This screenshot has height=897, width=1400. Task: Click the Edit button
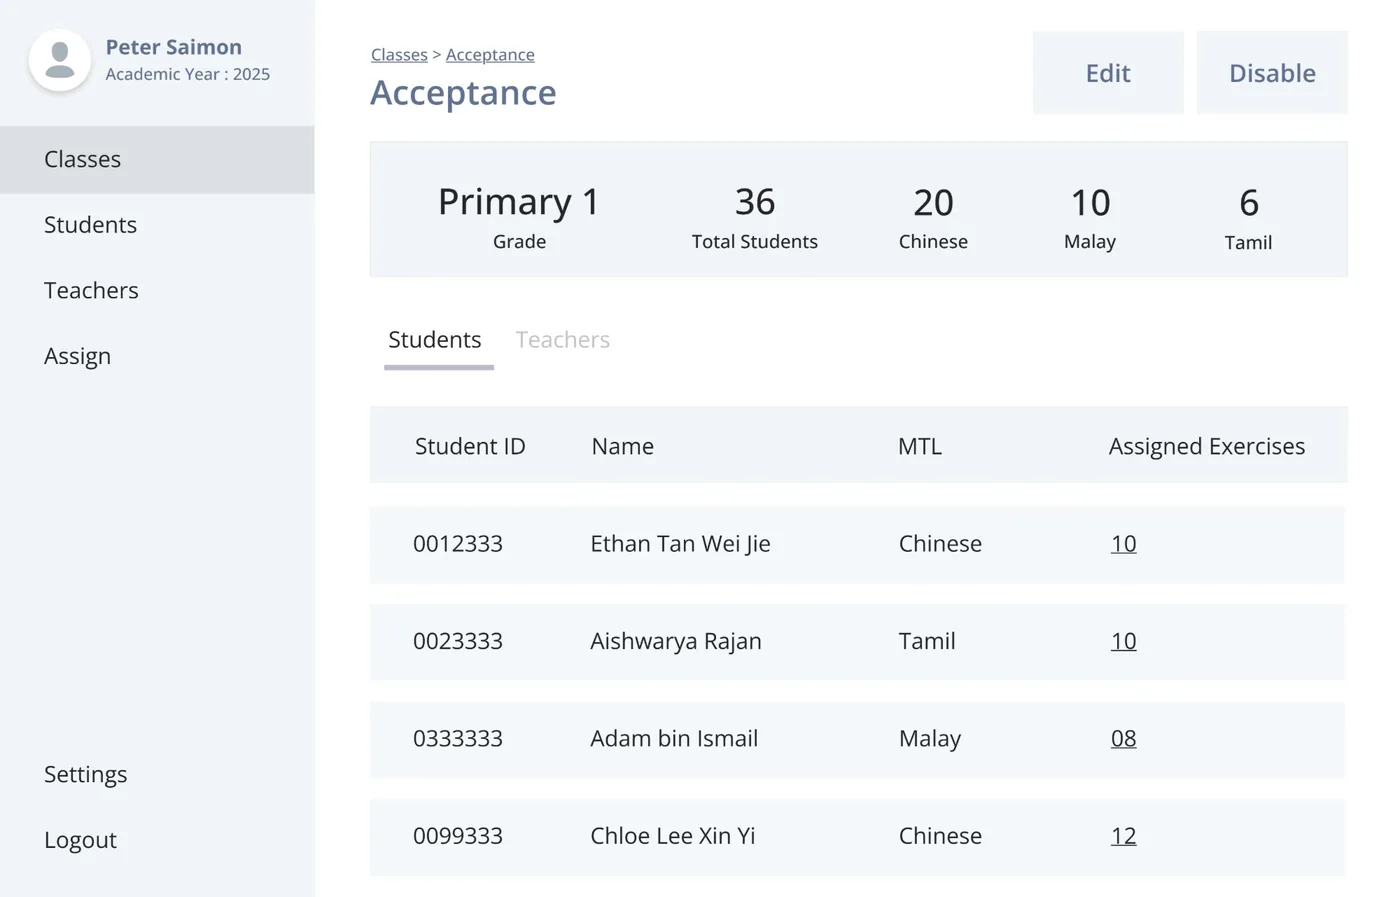point(1108,73)
